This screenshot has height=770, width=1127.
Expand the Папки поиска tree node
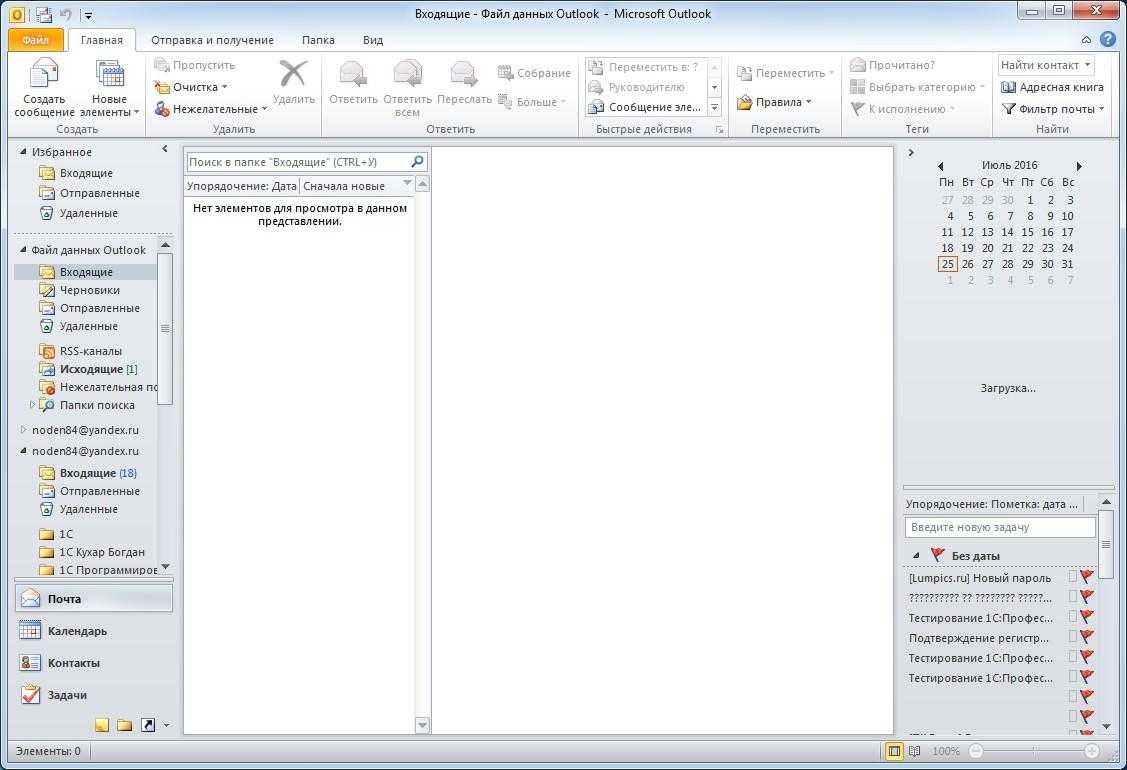(x=32, y=405)
